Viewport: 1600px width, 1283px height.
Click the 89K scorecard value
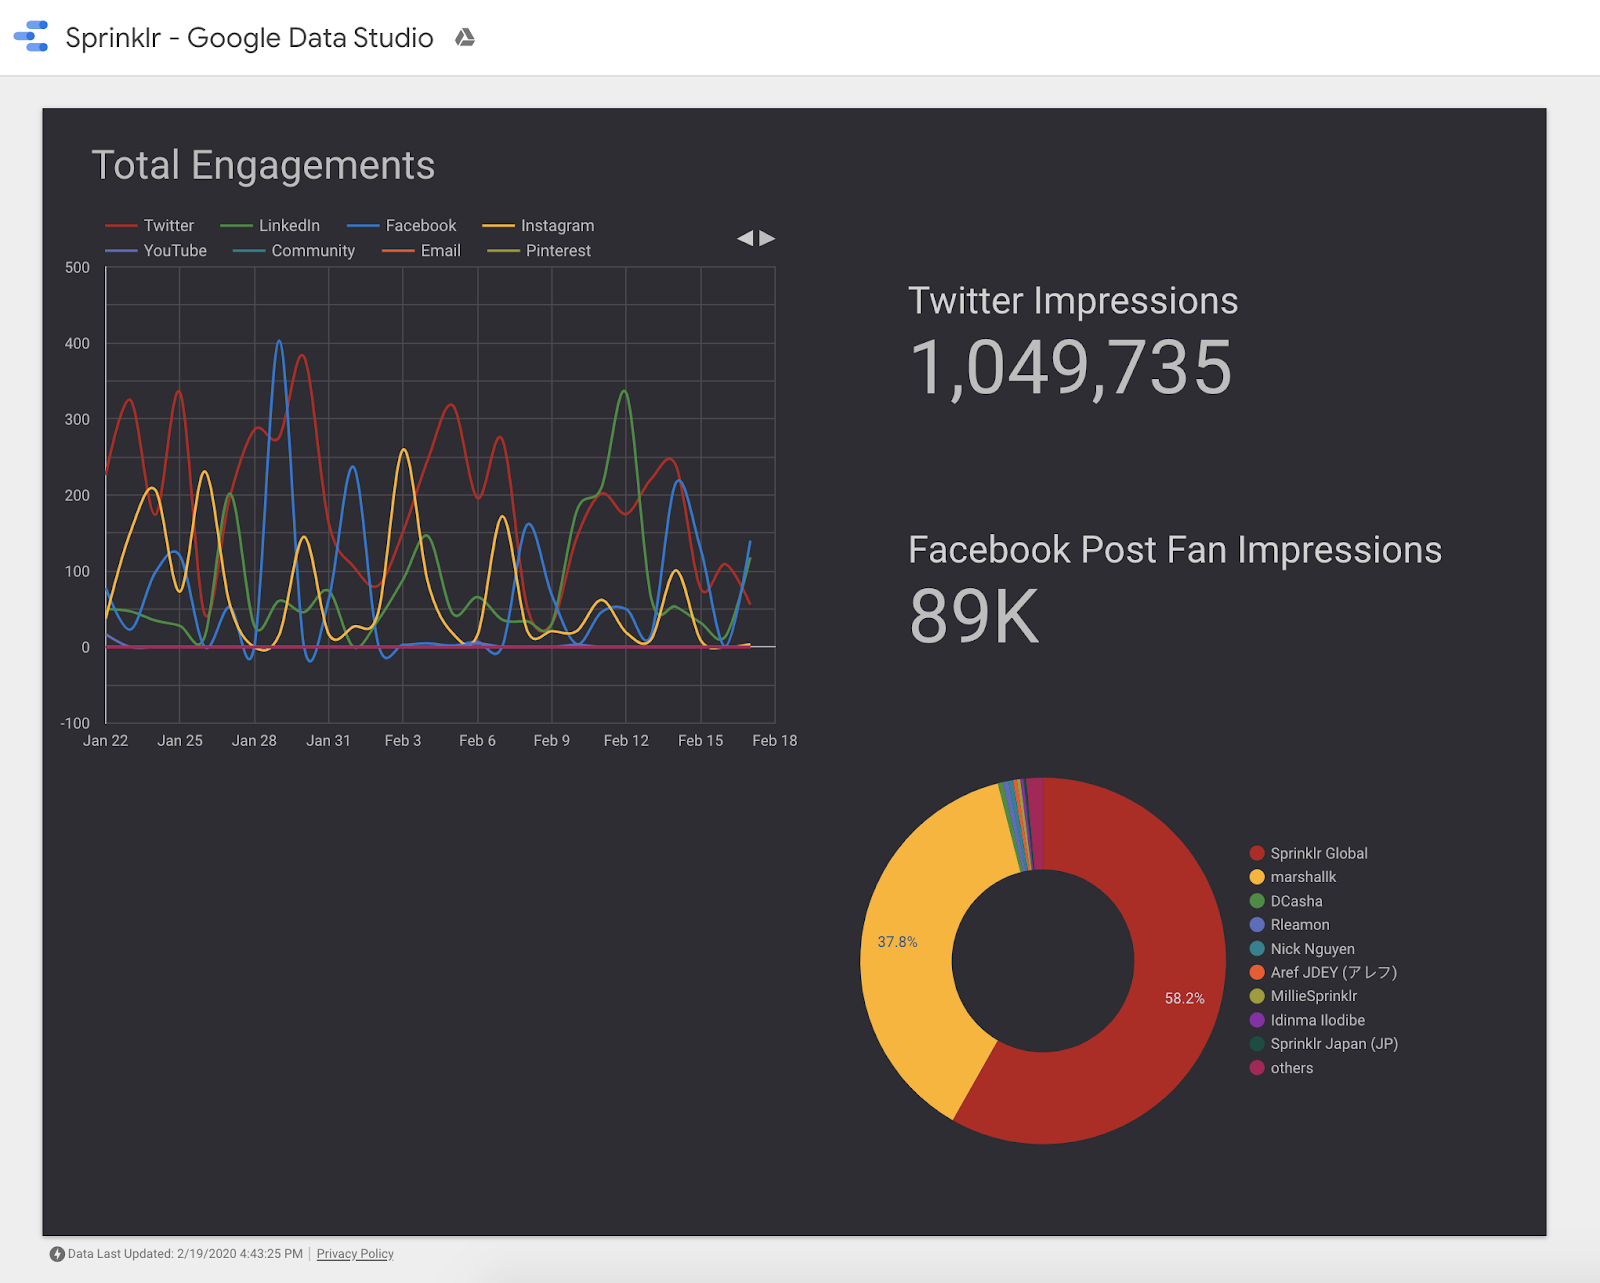975,616
